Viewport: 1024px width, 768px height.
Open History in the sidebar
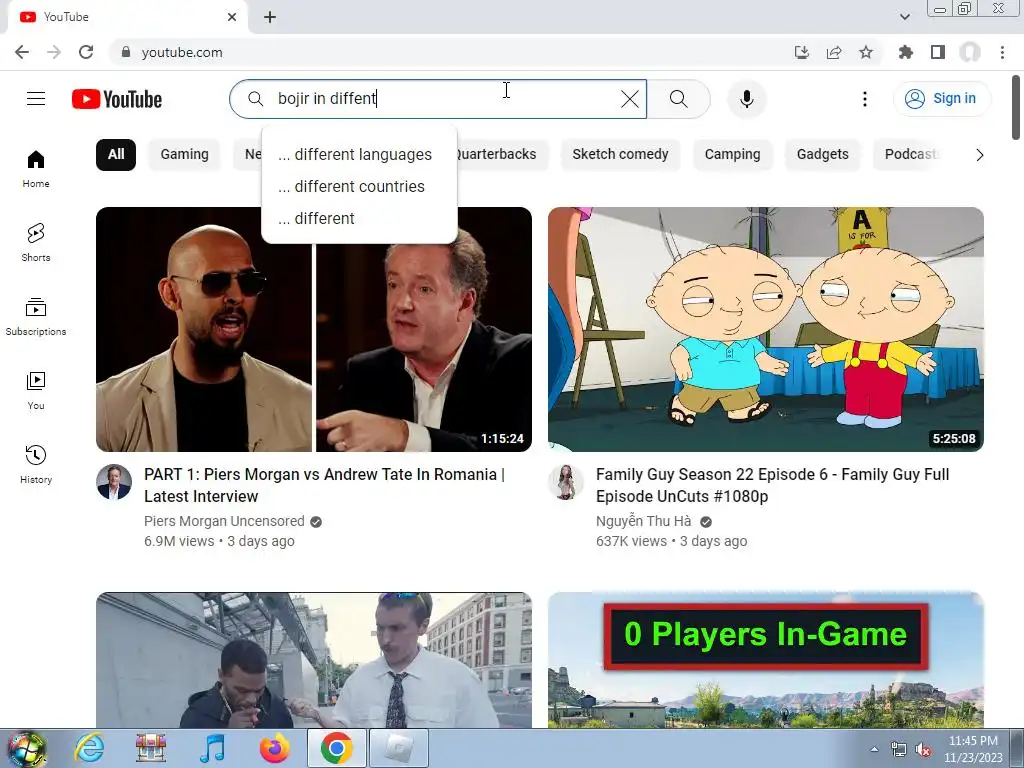pyautogui.click(x=36, y=464)
